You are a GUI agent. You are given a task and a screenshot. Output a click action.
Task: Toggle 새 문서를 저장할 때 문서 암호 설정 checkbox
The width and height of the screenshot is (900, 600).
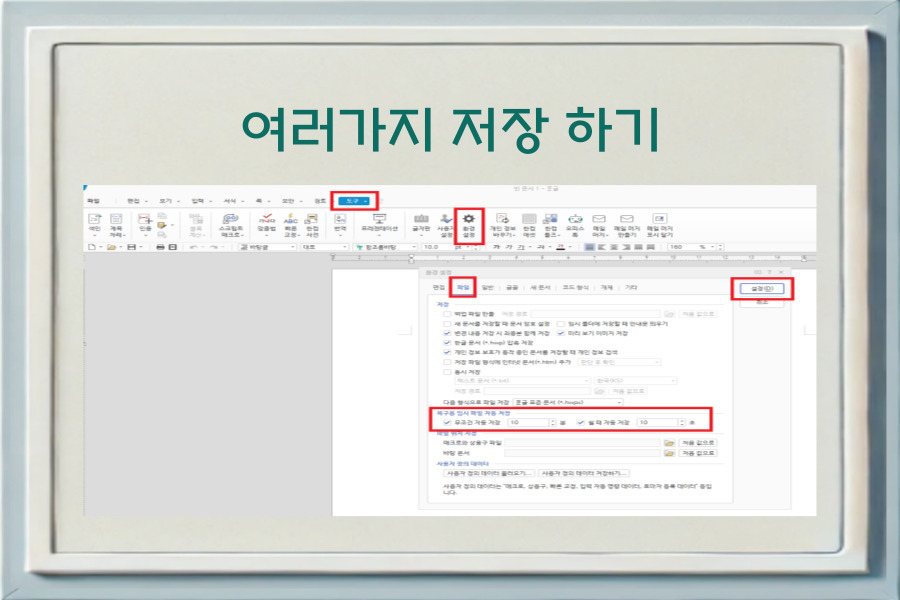(x=447, y=324)
